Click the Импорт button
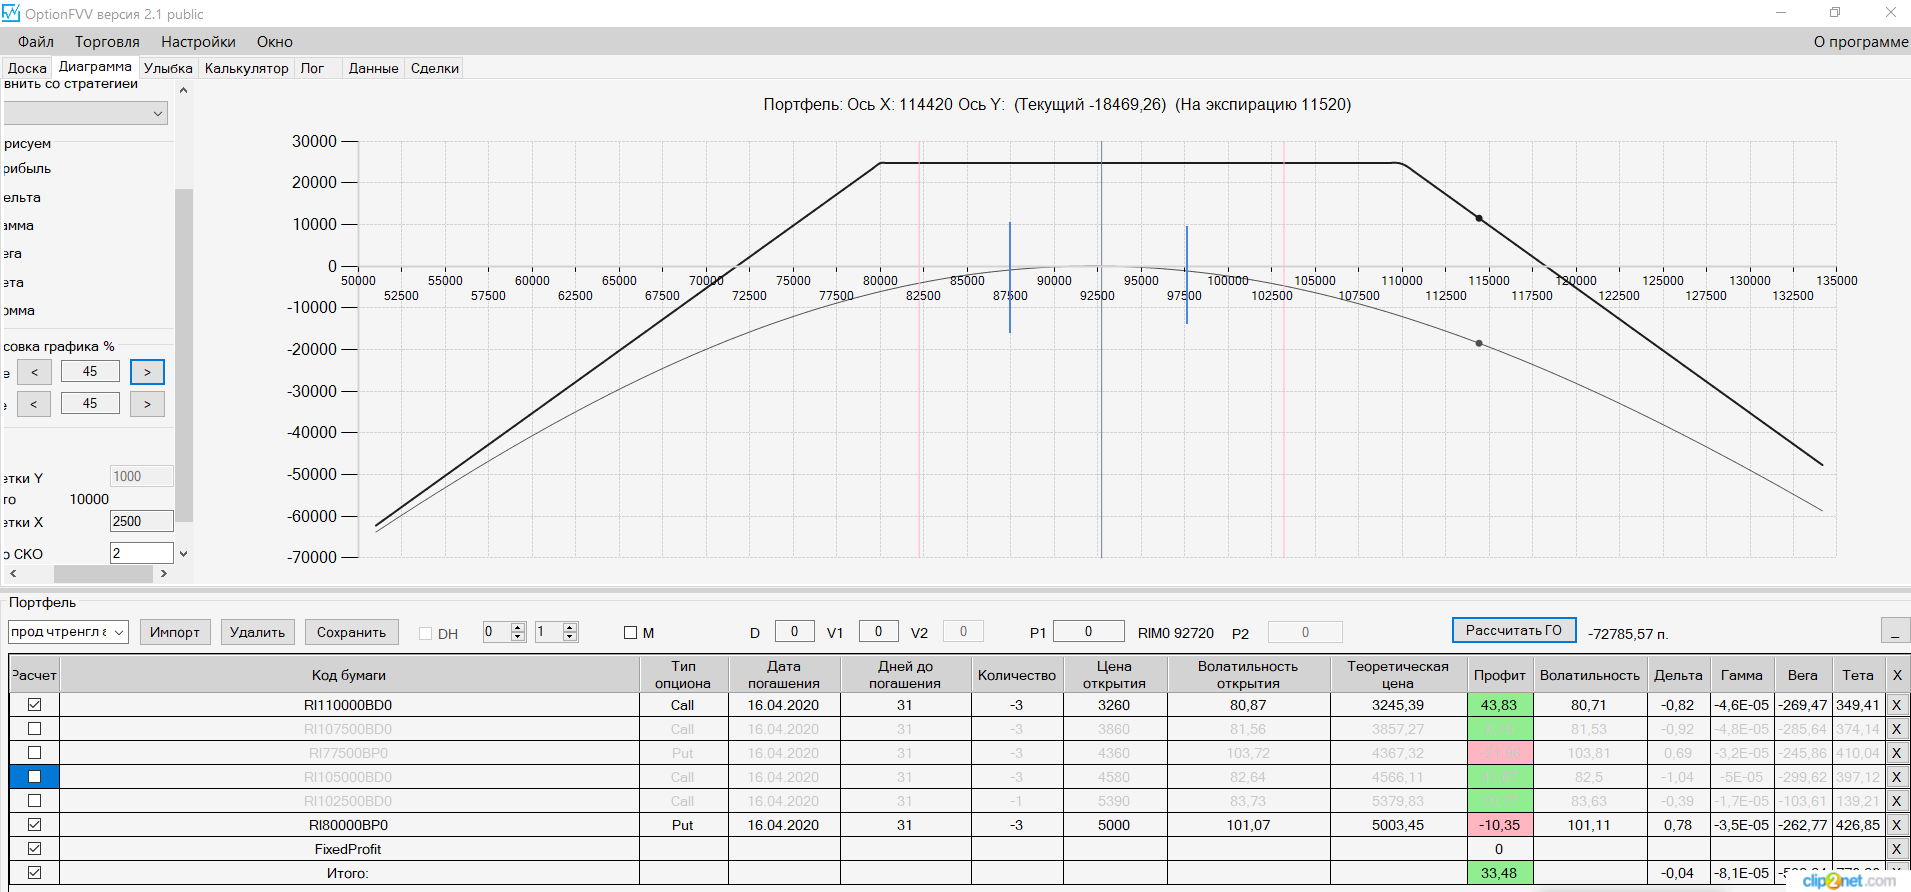The image size is (1911, 892). pos(175,632)
